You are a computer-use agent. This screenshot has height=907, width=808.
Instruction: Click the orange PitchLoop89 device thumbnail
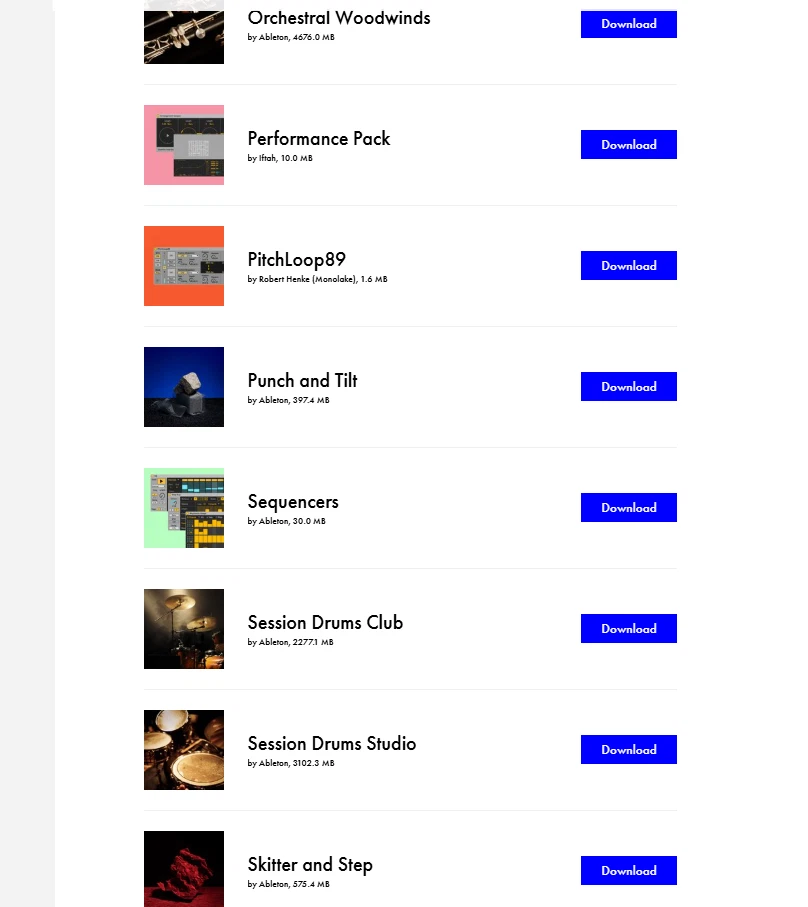point(184,266)
